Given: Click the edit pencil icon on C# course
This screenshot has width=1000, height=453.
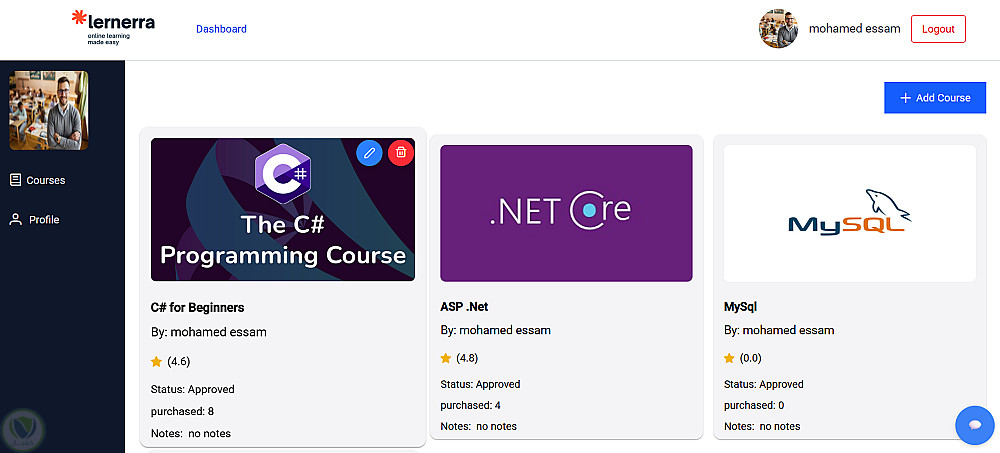Looking at the screenshot, I should point(369,153).
